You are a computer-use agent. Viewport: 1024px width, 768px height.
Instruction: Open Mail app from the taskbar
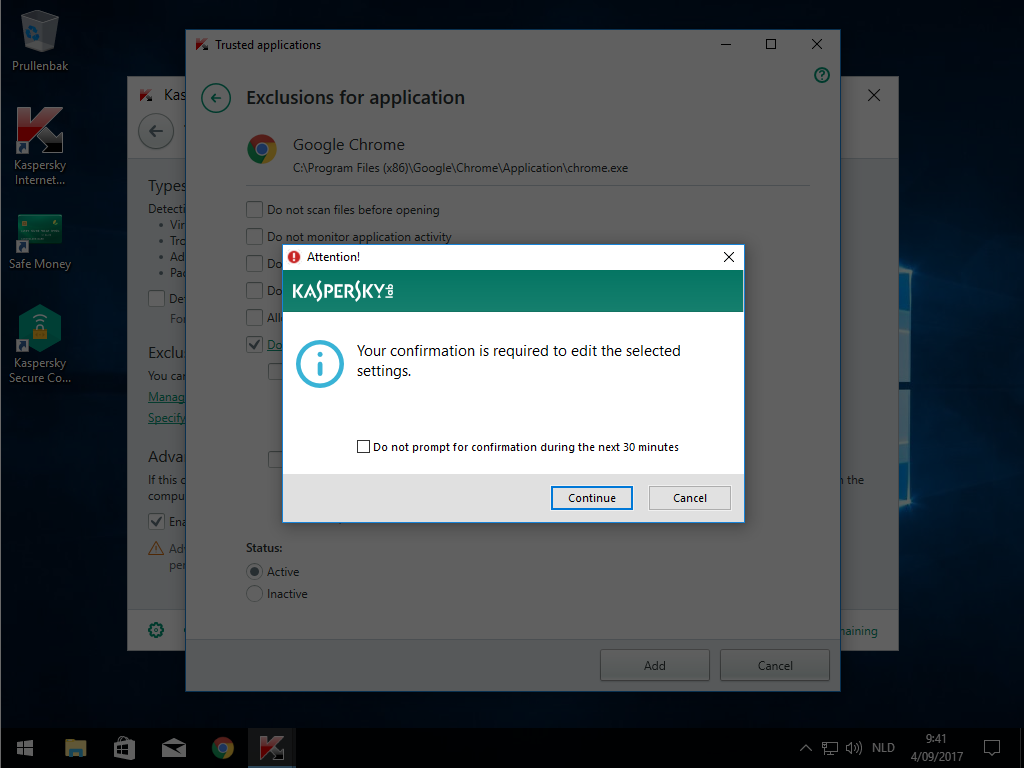click(174, 748)
